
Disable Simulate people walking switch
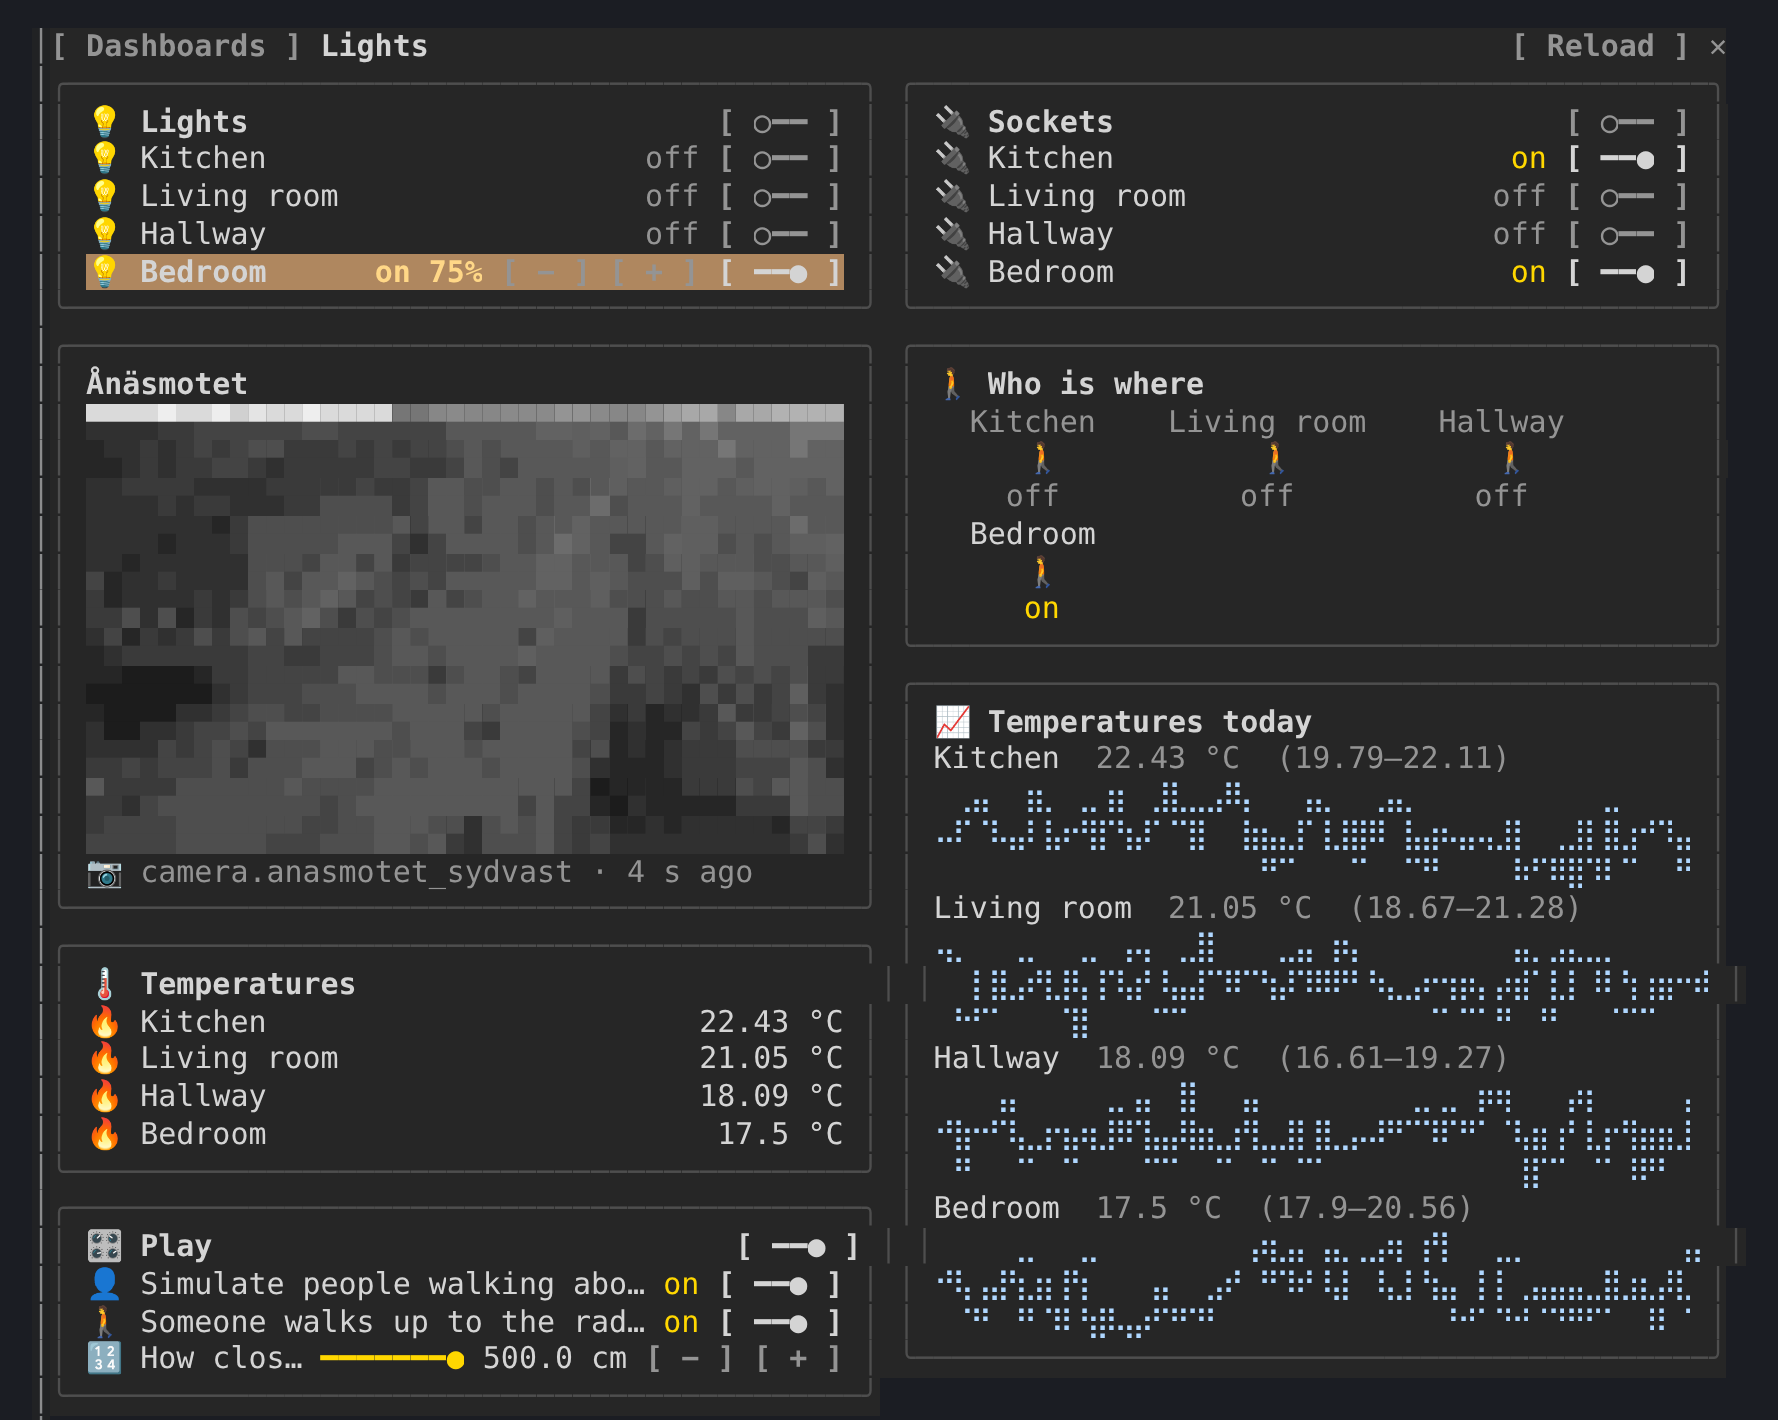[x=780, y=1284]
